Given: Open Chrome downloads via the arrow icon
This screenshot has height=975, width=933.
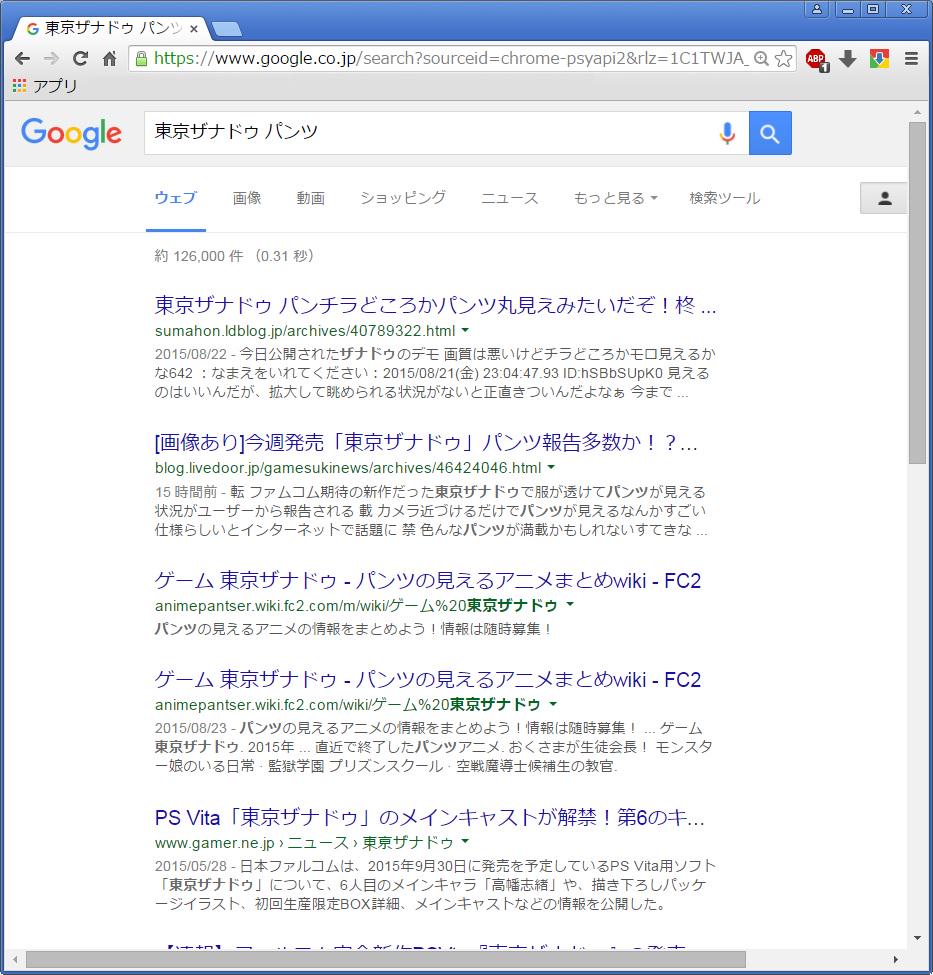Looking at the screenshot, I should (847, 59).
